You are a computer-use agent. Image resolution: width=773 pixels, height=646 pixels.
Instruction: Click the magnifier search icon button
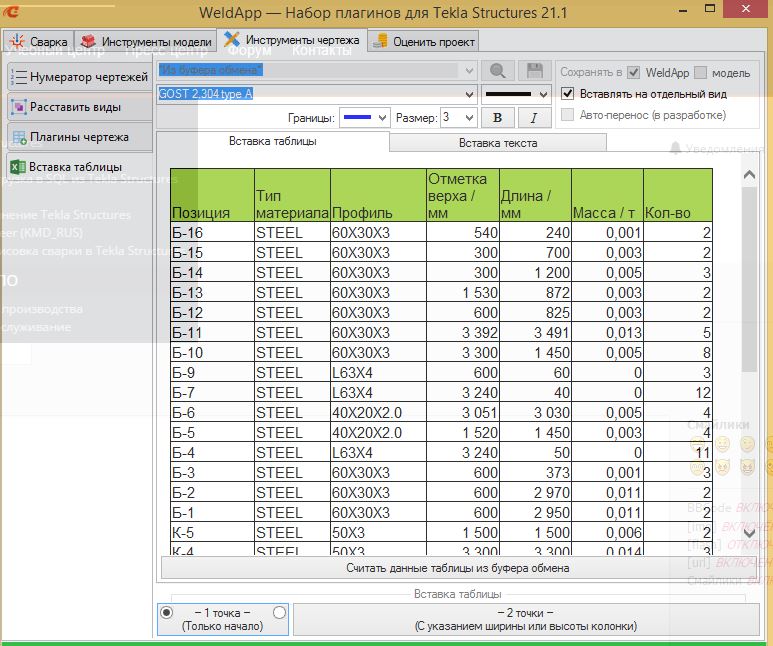[x=497, y=71]
